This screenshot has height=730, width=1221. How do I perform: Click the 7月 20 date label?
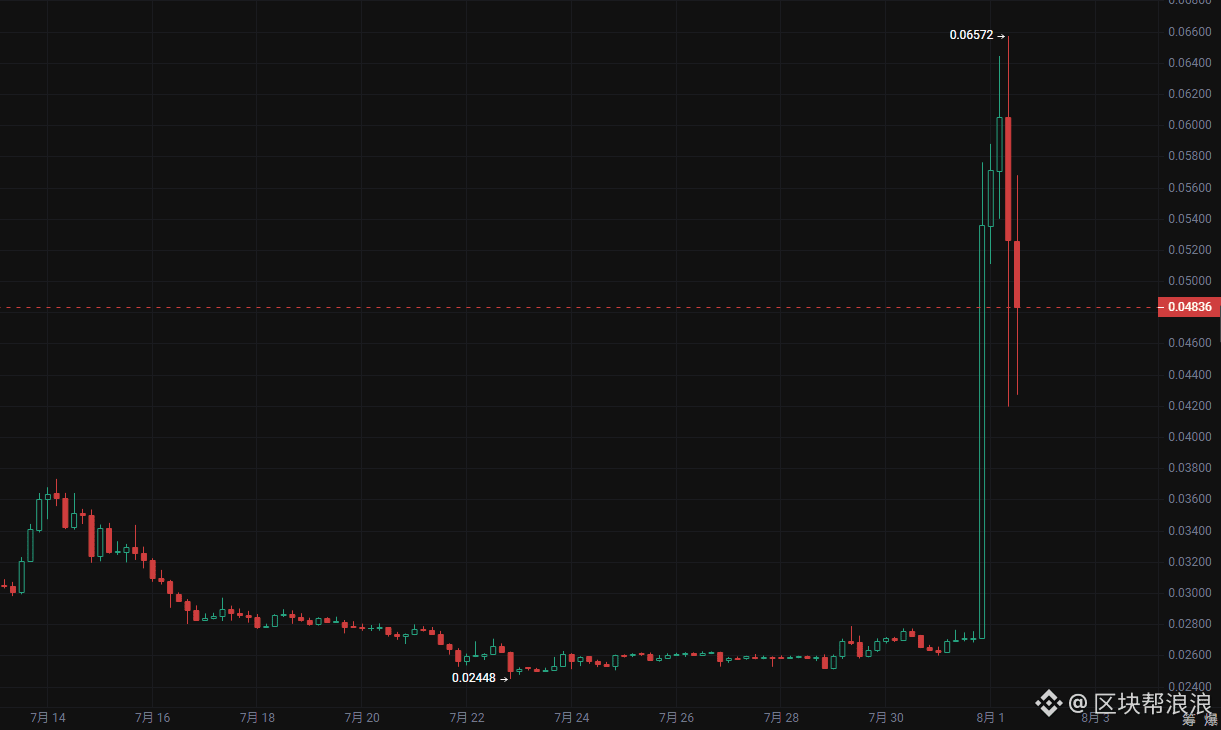(362, 718)
